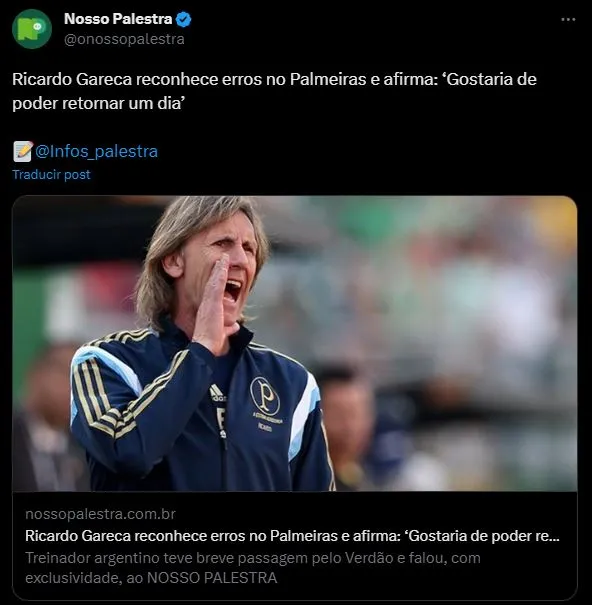Image resolution: width=592 pixels, height=605 pixels.
Task: Click the card description about Treinador argentino
Action: click(x=253, y=568)
